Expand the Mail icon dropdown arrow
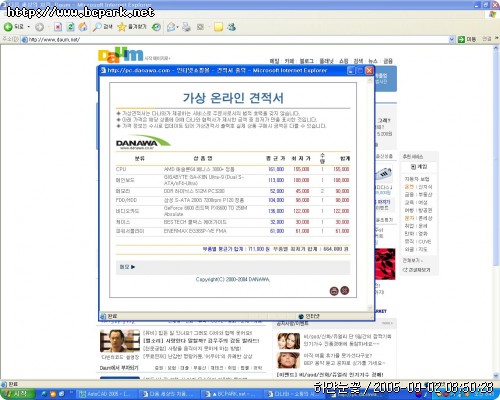Screen dimensions: 500x400 [178, 27]
